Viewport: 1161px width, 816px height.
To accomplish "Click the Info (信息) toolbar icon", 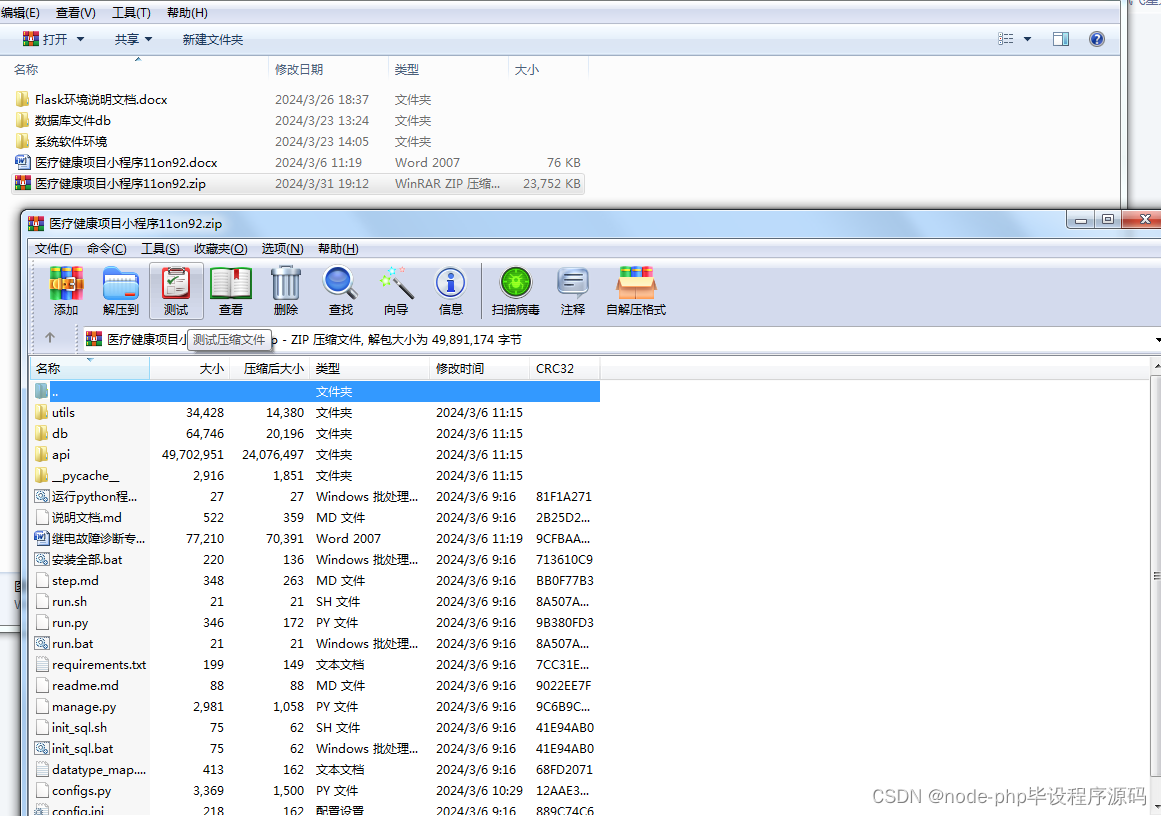I will [x=450, y=290].
